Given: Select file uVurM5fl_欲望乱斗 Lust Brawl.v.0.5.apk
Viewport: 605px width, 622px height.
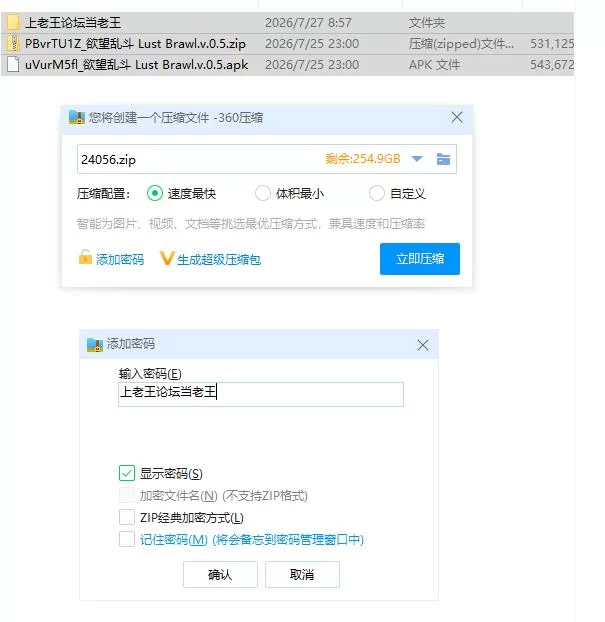Looking at the screenshot, I should click(x=136, y=65).
